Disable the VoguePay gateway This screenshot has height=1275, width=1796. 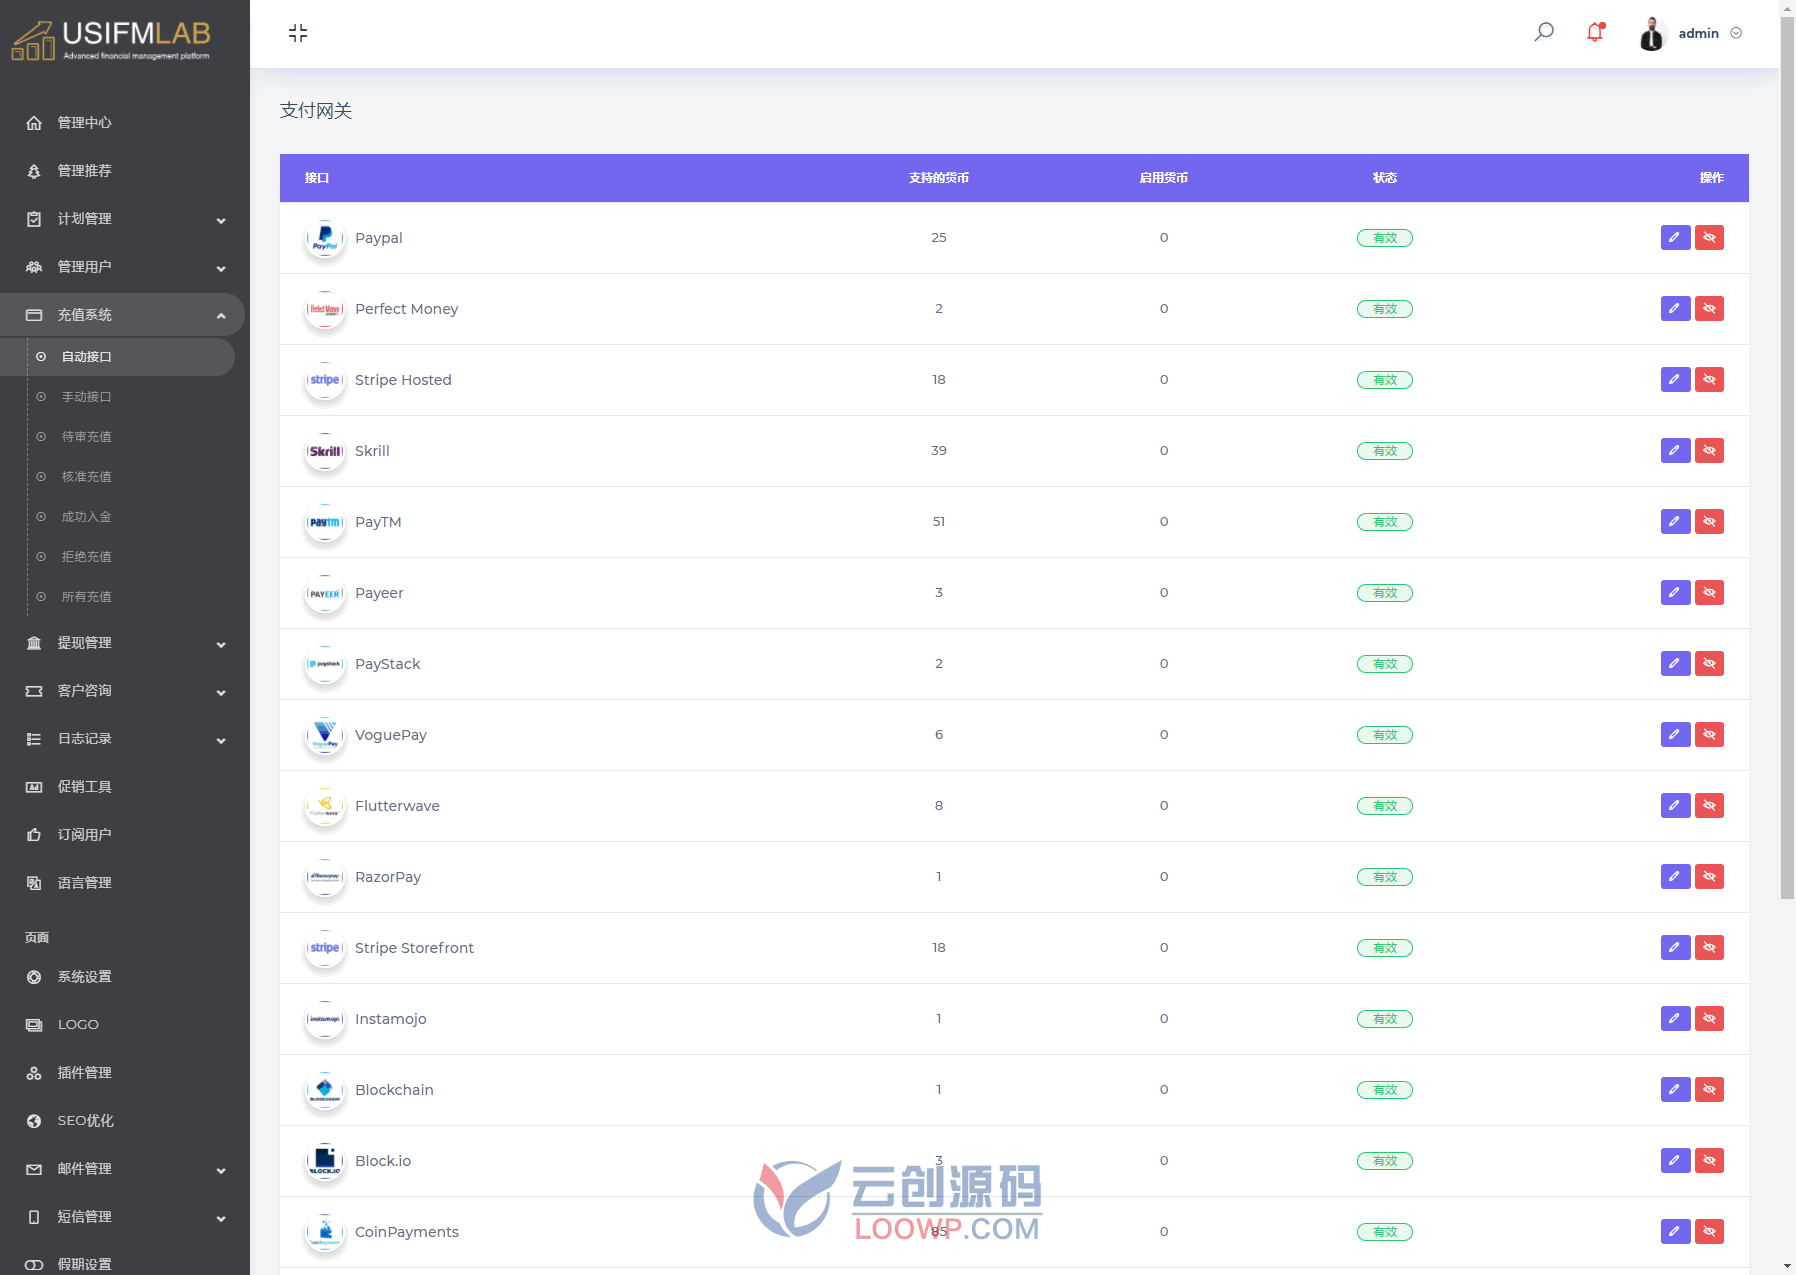point(1709,735)
